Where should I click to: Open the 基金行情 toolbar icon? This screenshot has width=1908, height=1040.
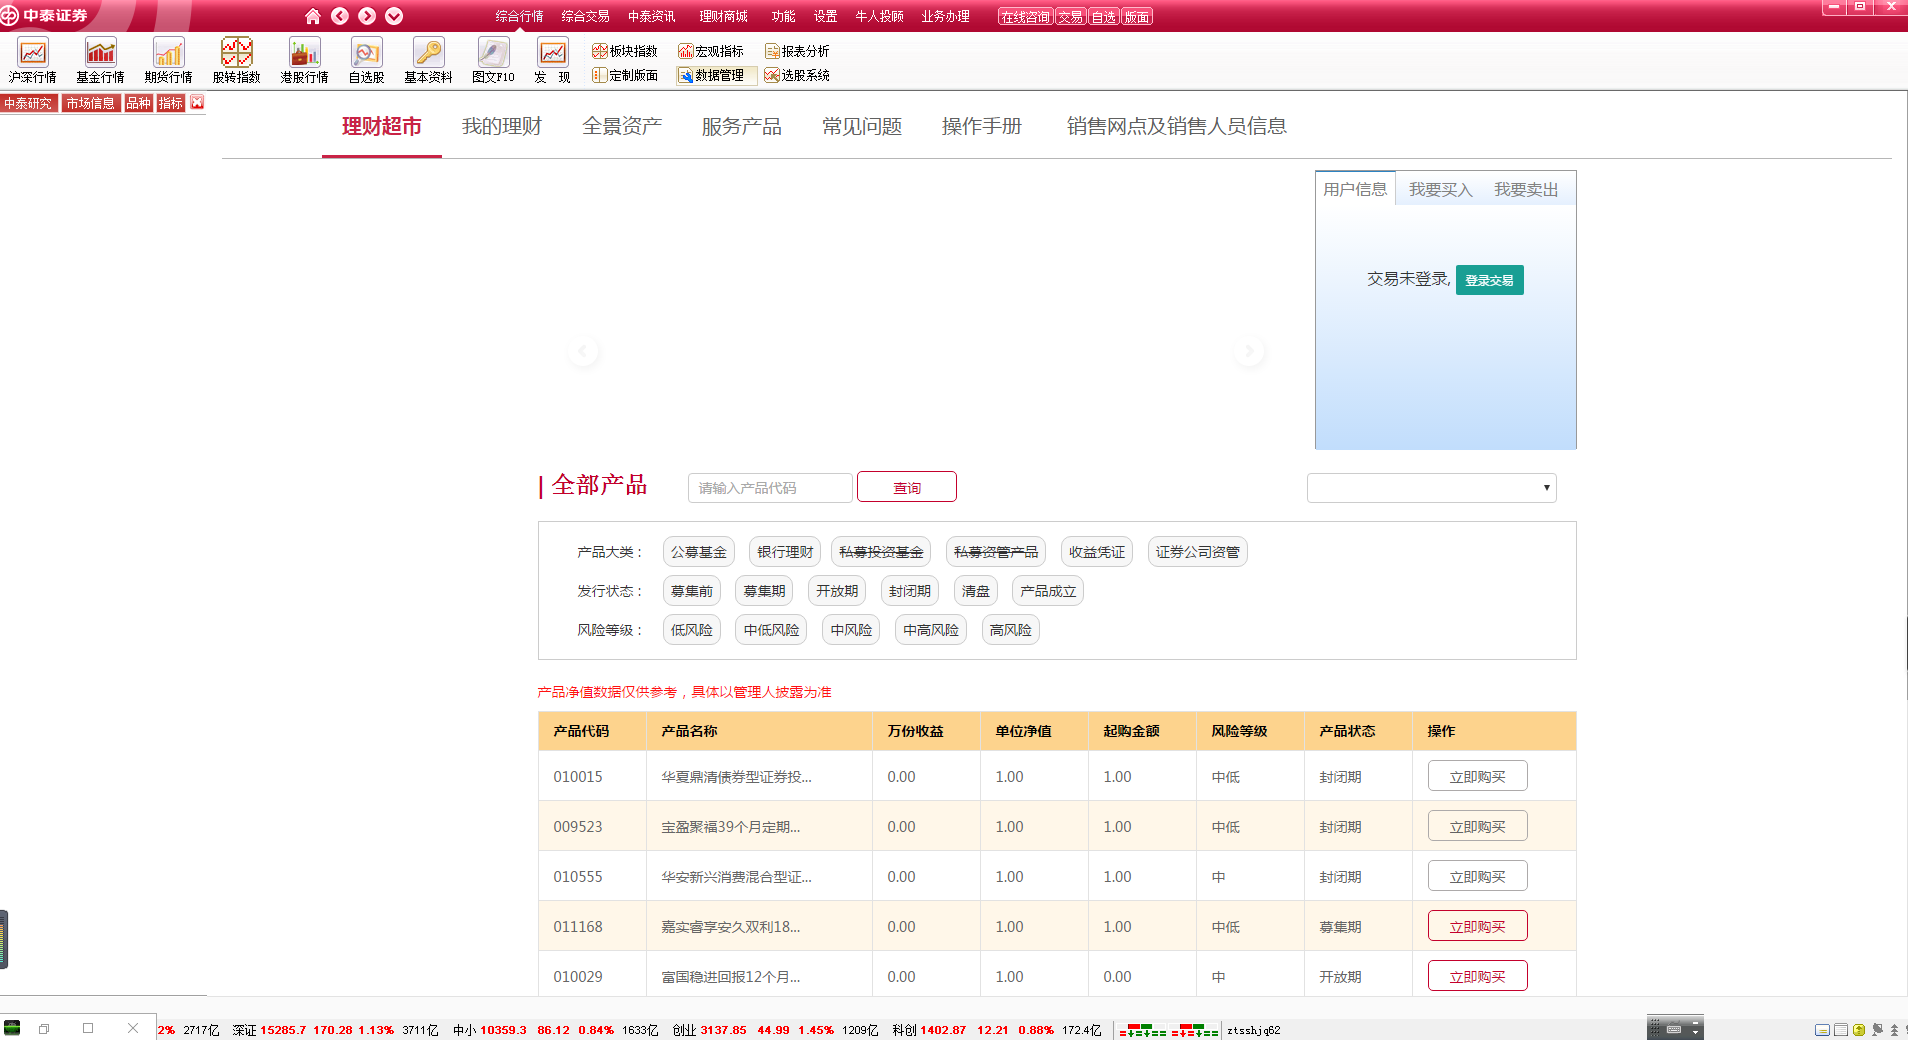click(100, 60)
